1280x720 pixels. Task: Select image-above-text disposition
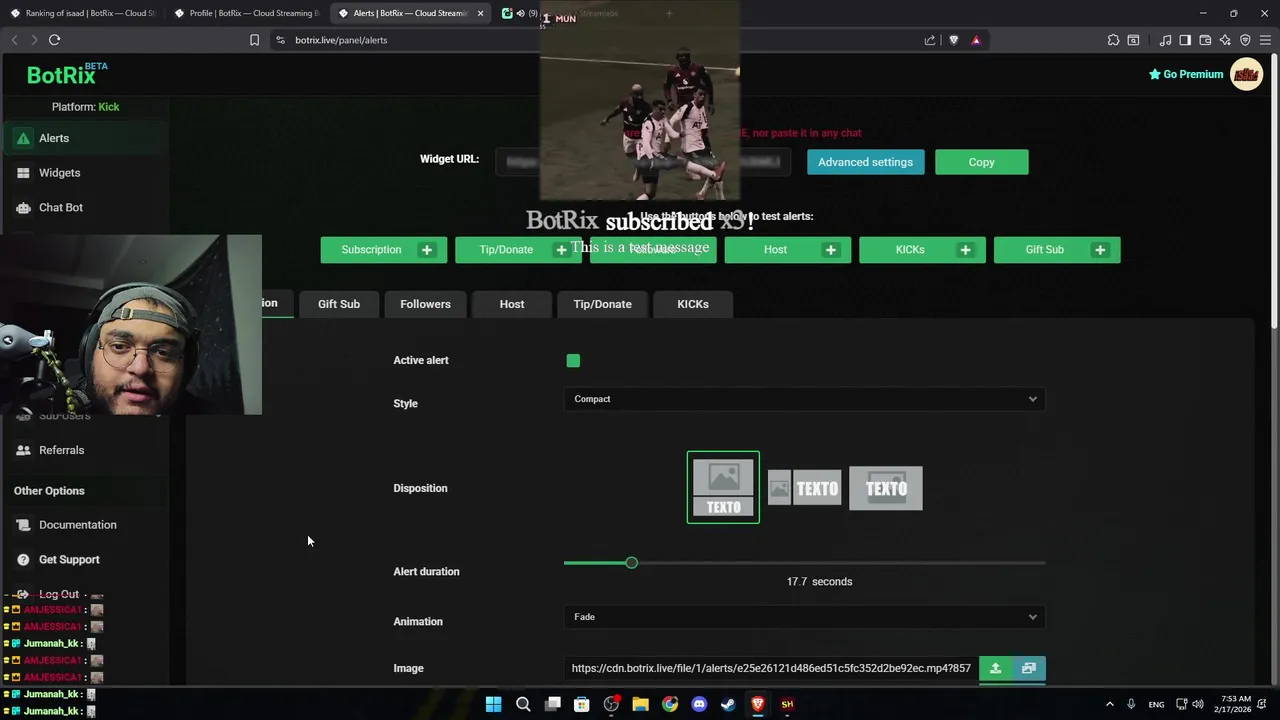coord(723,488)
